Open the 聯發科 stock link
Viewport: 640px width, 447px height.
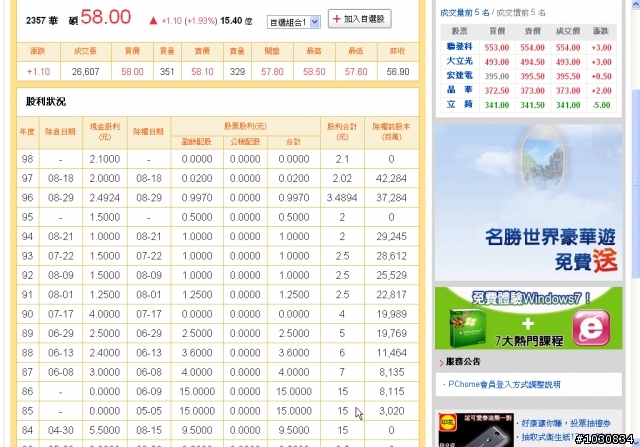[460, 47]
